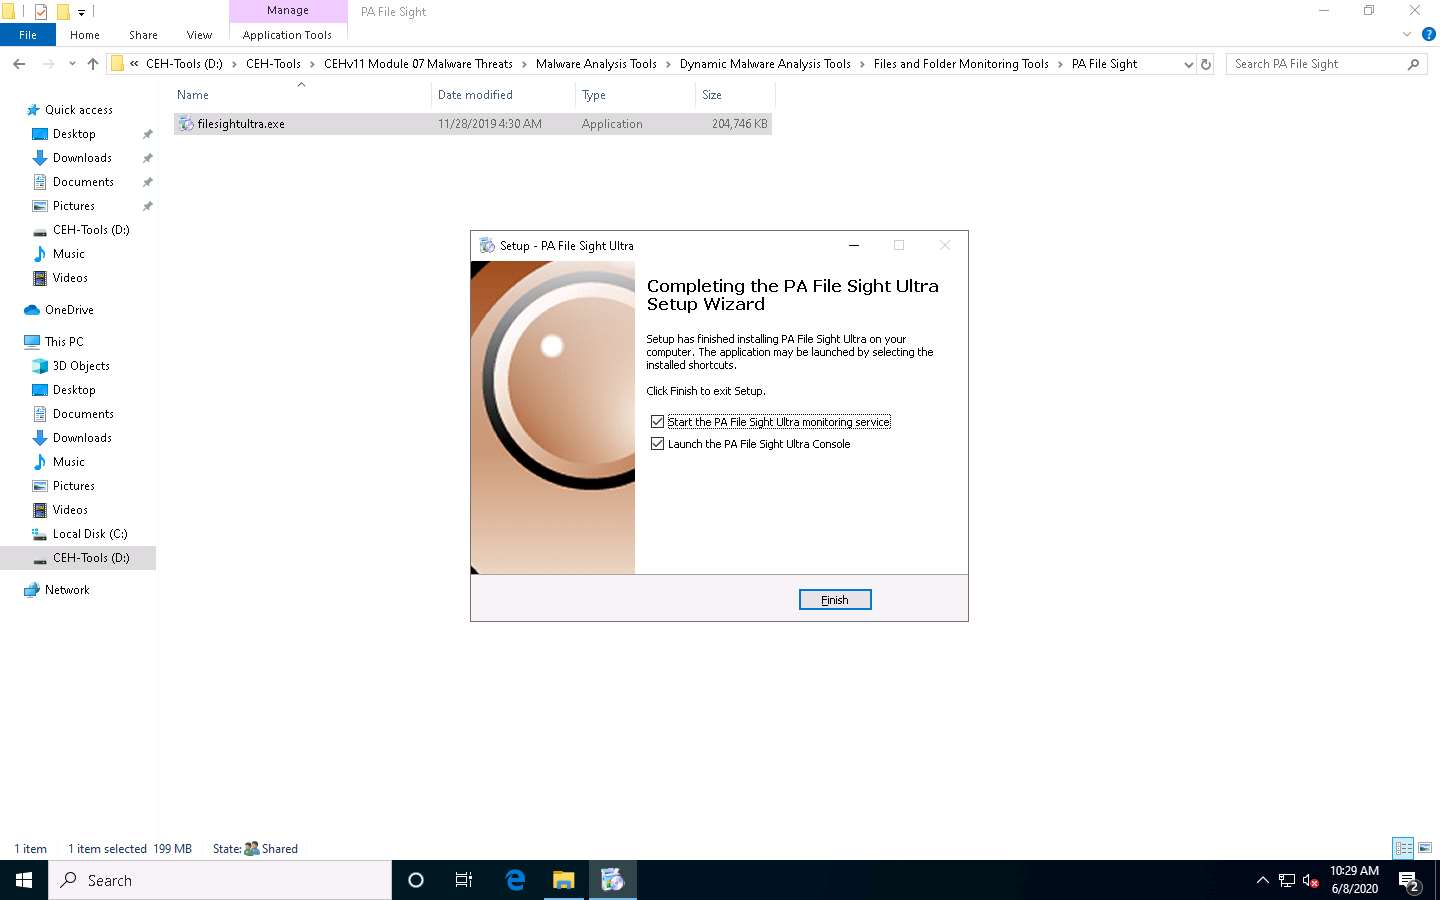Show hidden tray icons chevron
The height and width of the screenshot is (900, 1440).
click(x=1262, y=880)
